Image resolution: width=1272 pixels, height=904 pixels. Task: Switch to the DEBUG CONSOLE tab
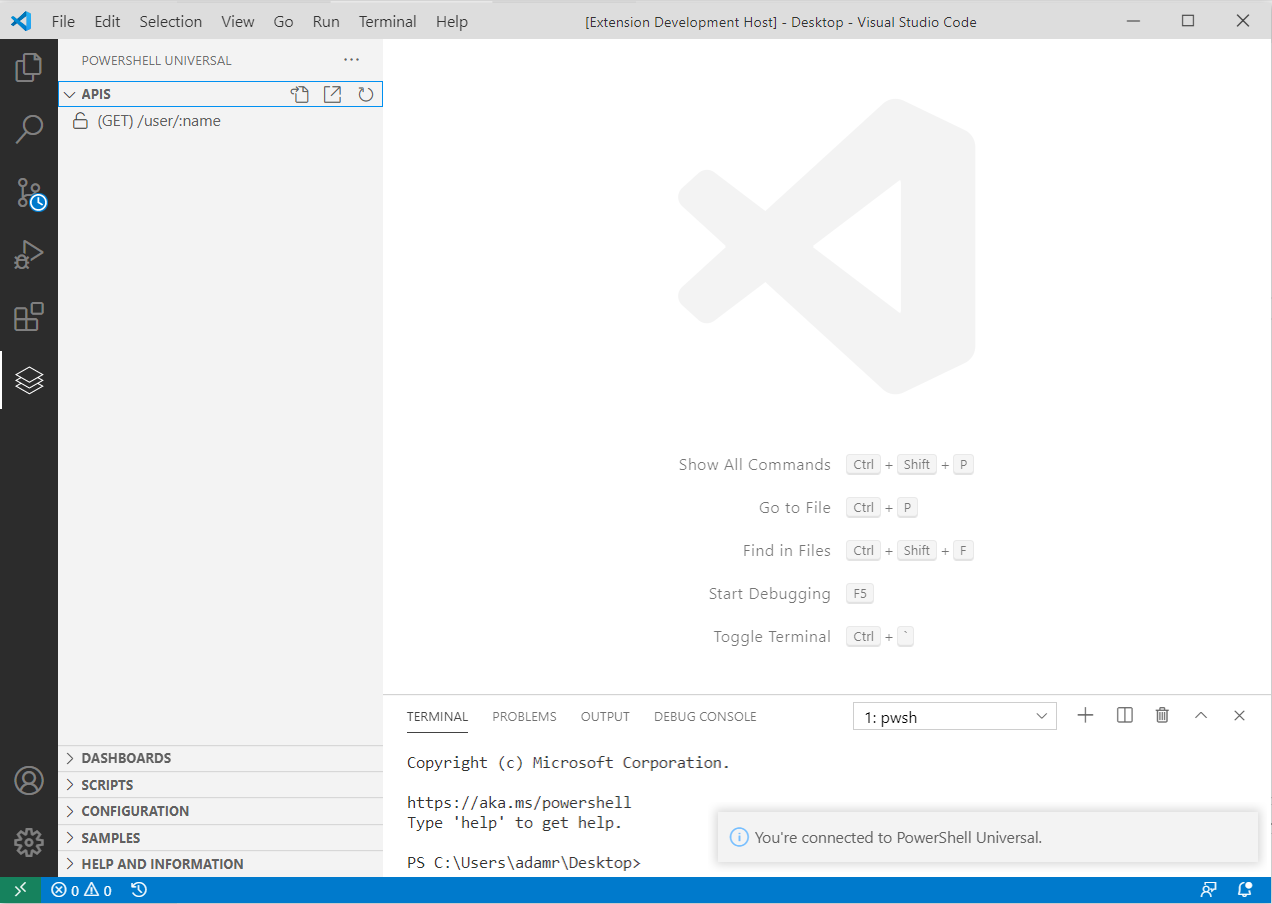pos(705,716)
